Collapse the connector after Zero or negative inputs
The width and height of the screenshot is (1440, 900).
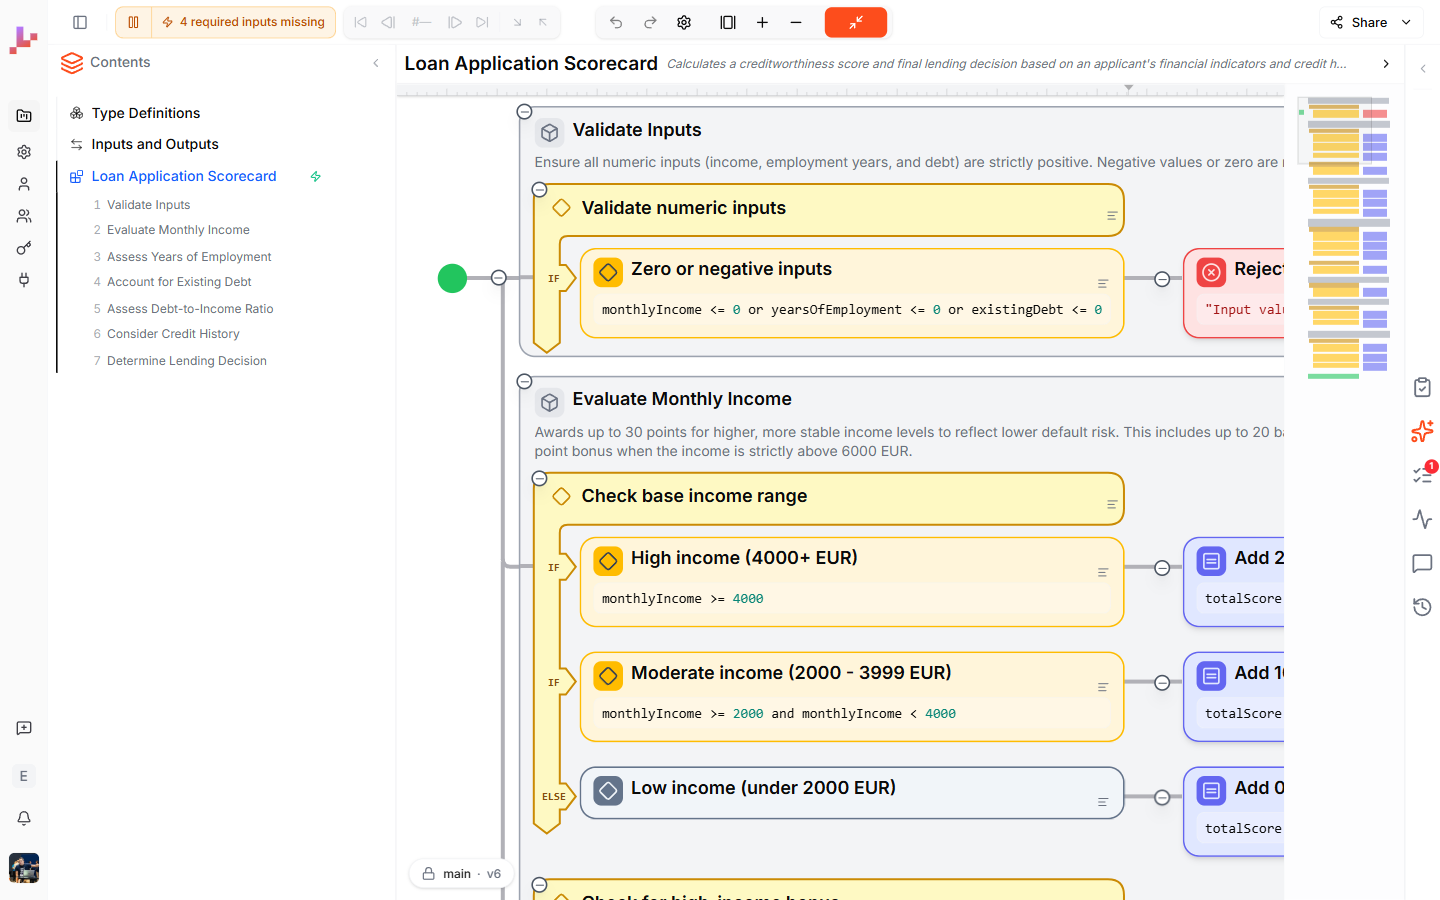point(1162,279)
